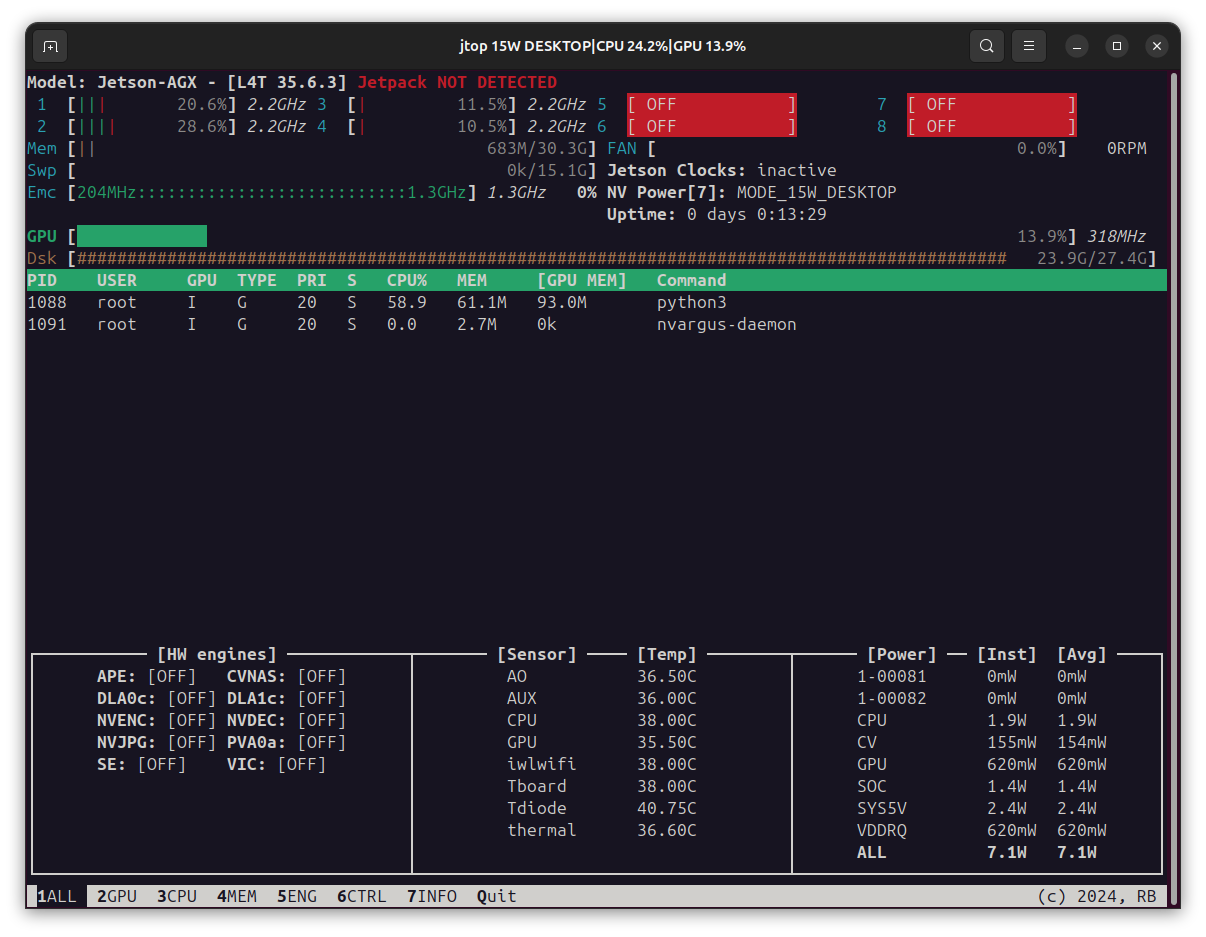1206x937 pixels.
Task: Click the Tboard 38.00C temperature
Action: click(667, 786)
